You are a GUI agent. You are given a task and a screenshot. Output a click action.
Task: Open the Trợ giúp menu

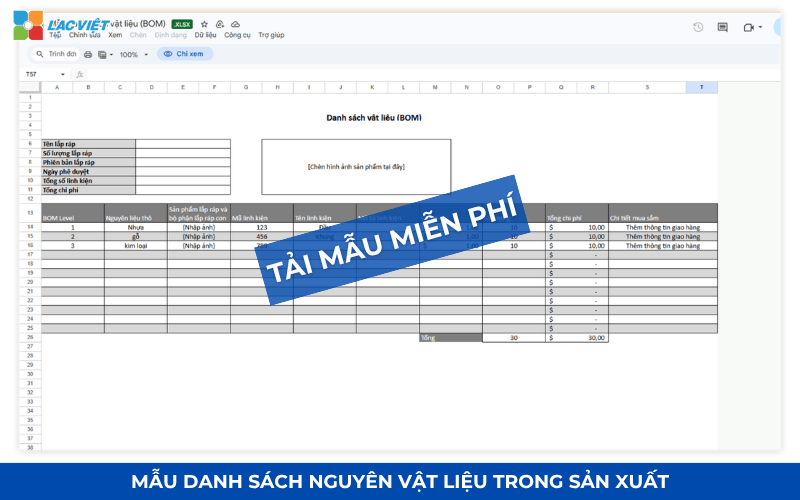[x=271, y=35]
